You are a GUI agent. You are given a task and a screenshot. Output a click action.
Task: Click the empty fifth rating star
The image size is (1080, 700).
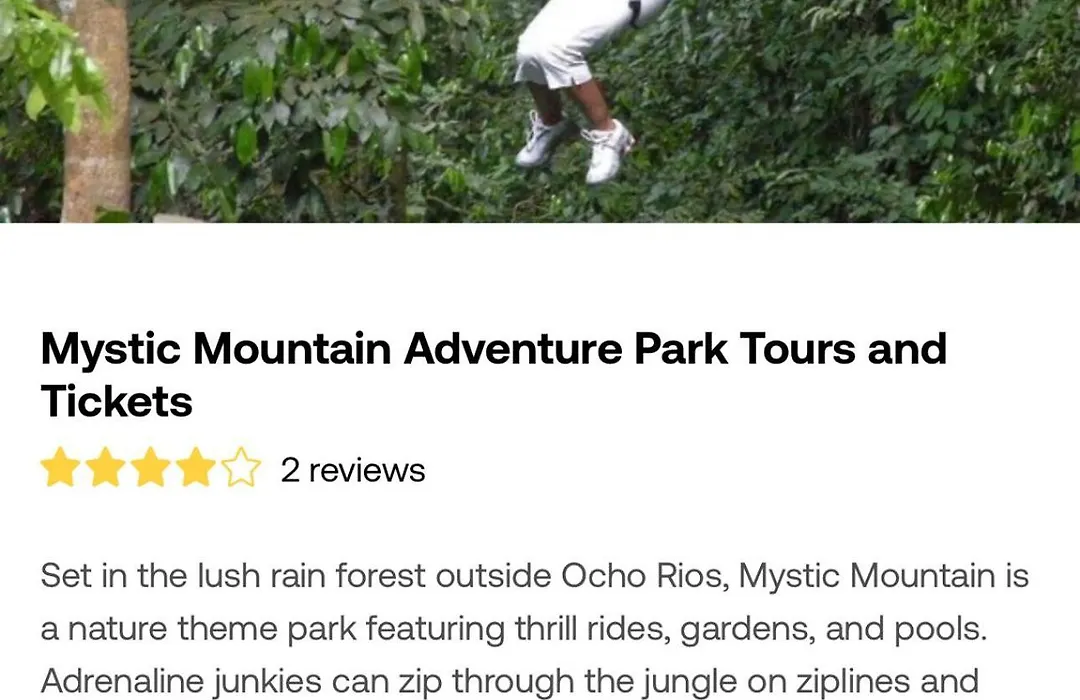tap(241, 468)
